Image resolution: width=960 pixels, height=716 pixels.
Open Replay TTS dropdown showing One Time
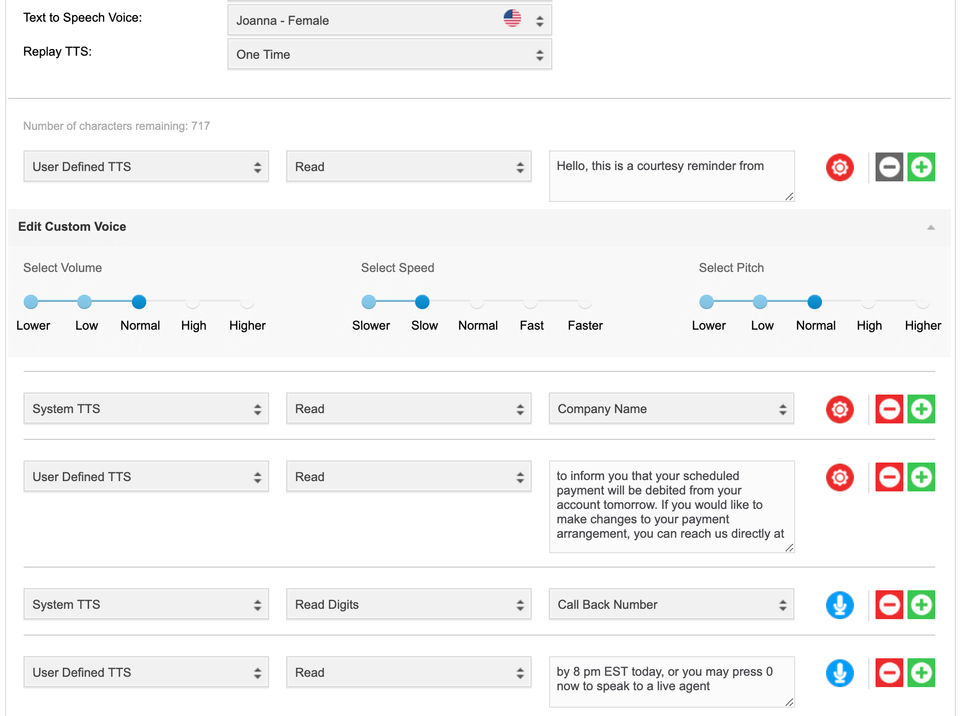(x=389, y=55)
